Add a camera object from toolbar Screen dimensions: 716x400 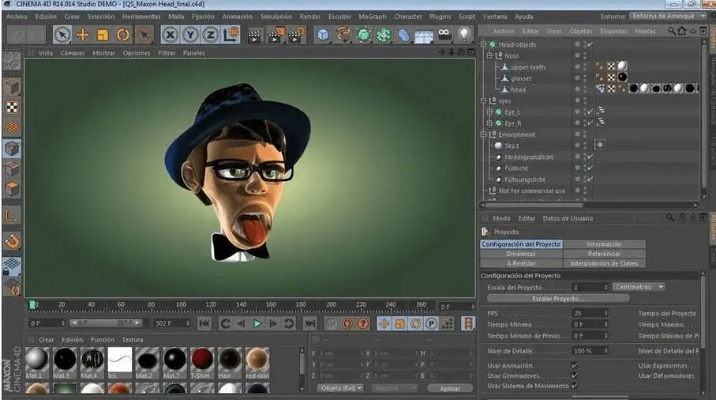(x=444, y=35)
